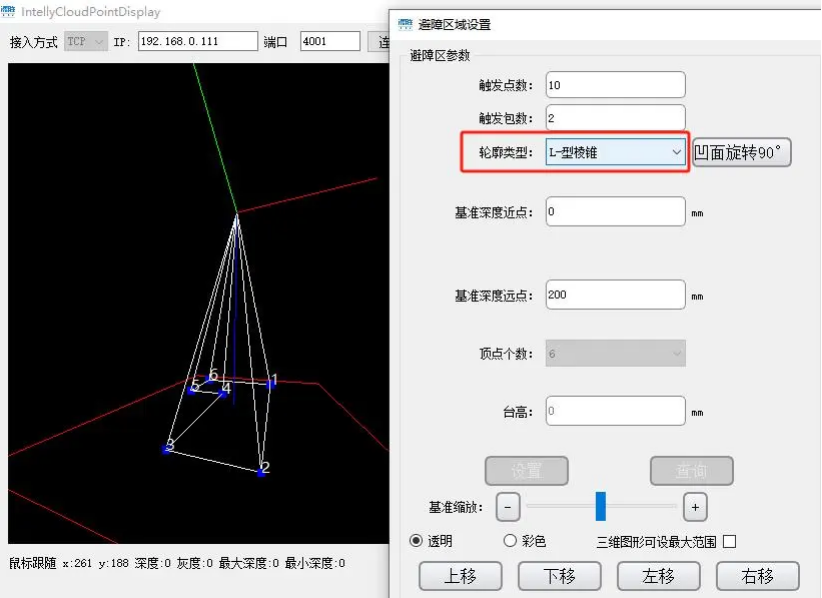
Task: Click the plus button for 基准缩放
Action: pyautogui.click(x=695, y=507)
